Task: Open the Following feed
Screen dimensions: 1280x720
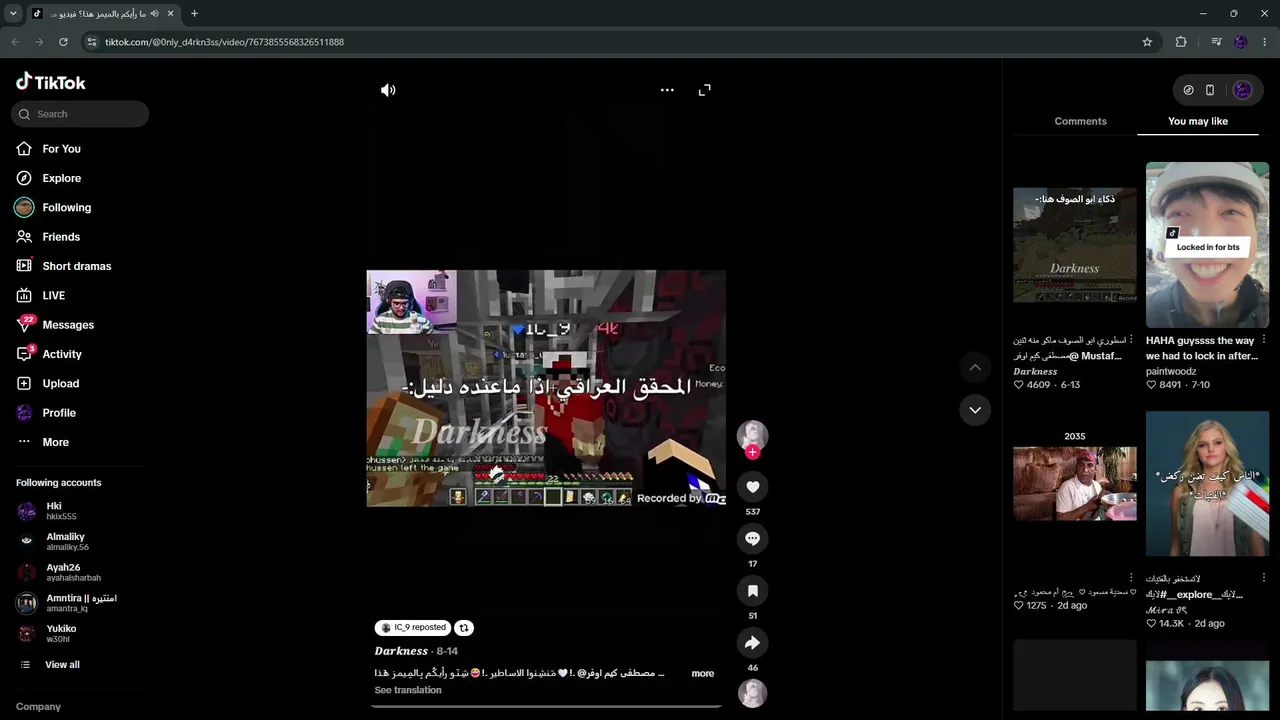Action: coord(66,207)
